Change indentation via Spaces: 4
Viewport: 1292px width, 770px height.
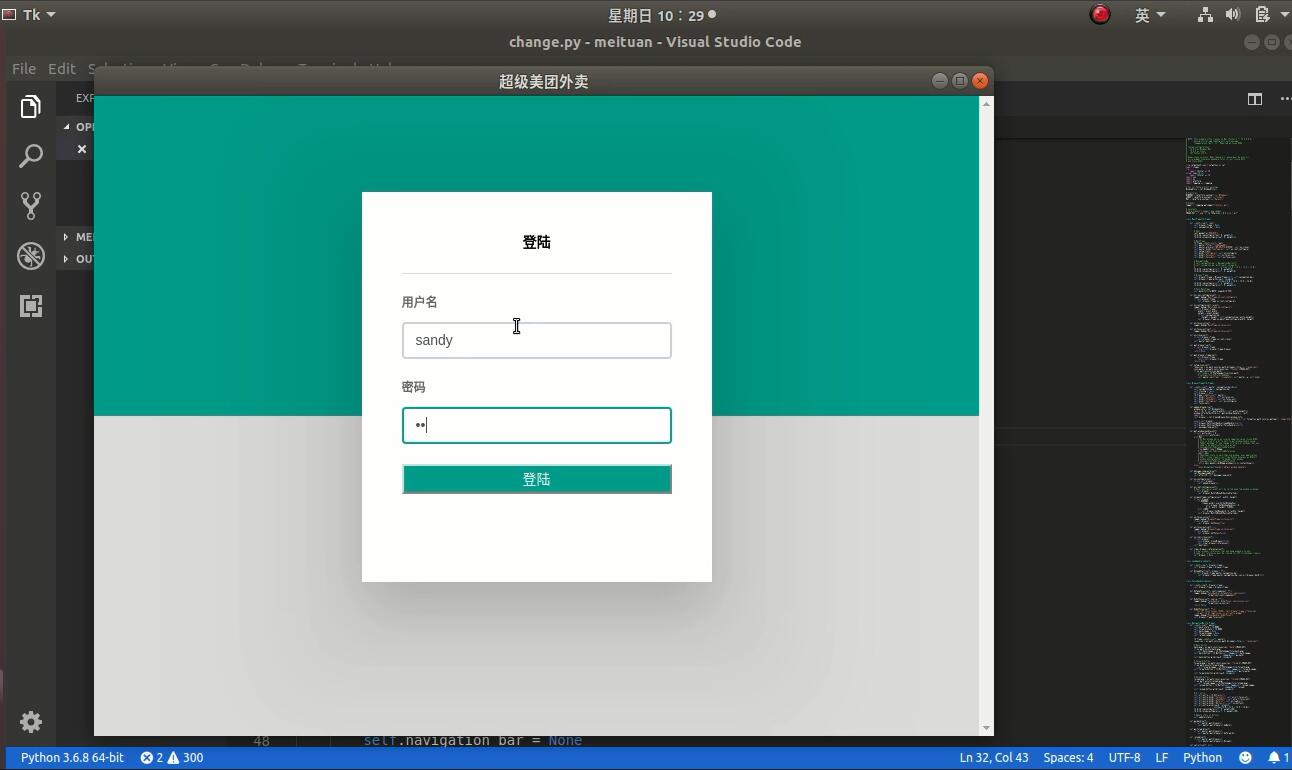[1068, 758]
